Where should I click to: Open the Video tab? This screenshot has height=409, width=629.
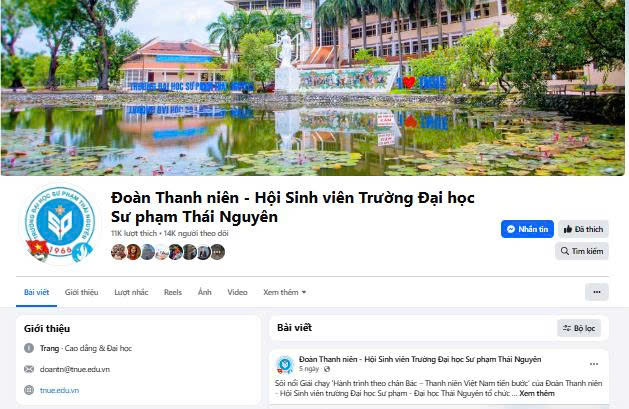pyautogui.click(x=237, y=292)
